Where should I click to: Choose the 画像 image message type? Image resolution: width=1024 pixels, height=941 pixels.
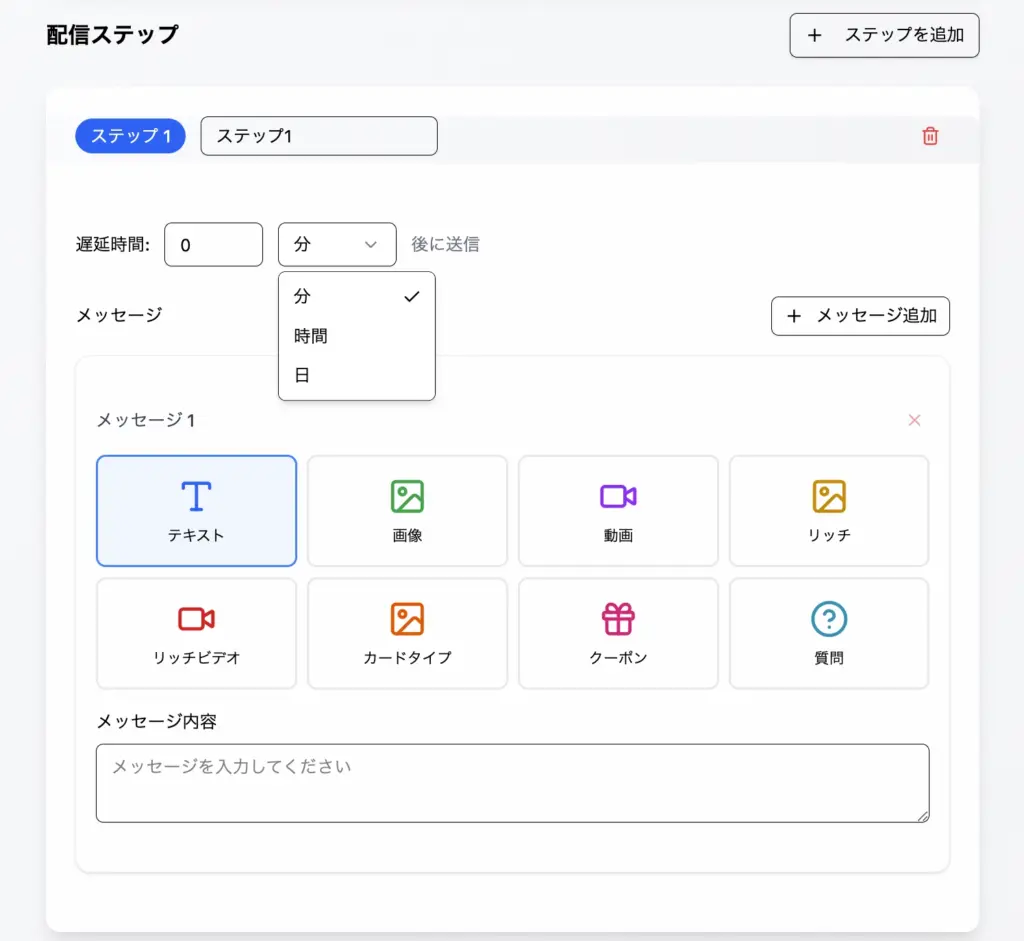coord(407,497)
